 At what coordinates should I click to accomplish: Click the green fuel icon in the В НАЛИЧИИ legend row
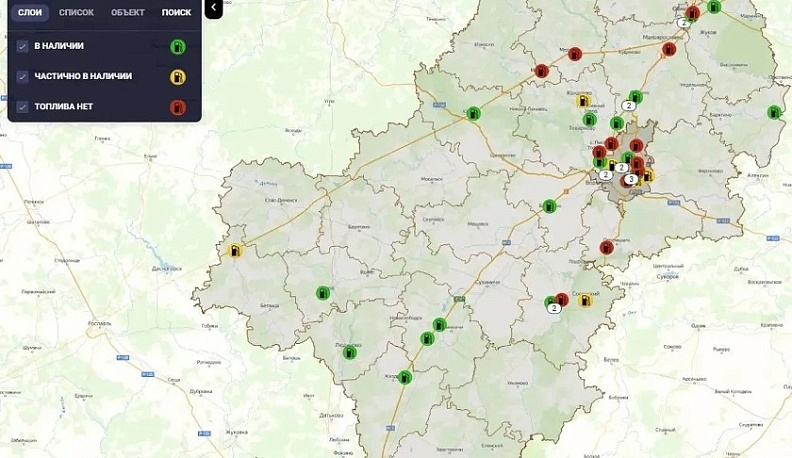tap(178, 47)
